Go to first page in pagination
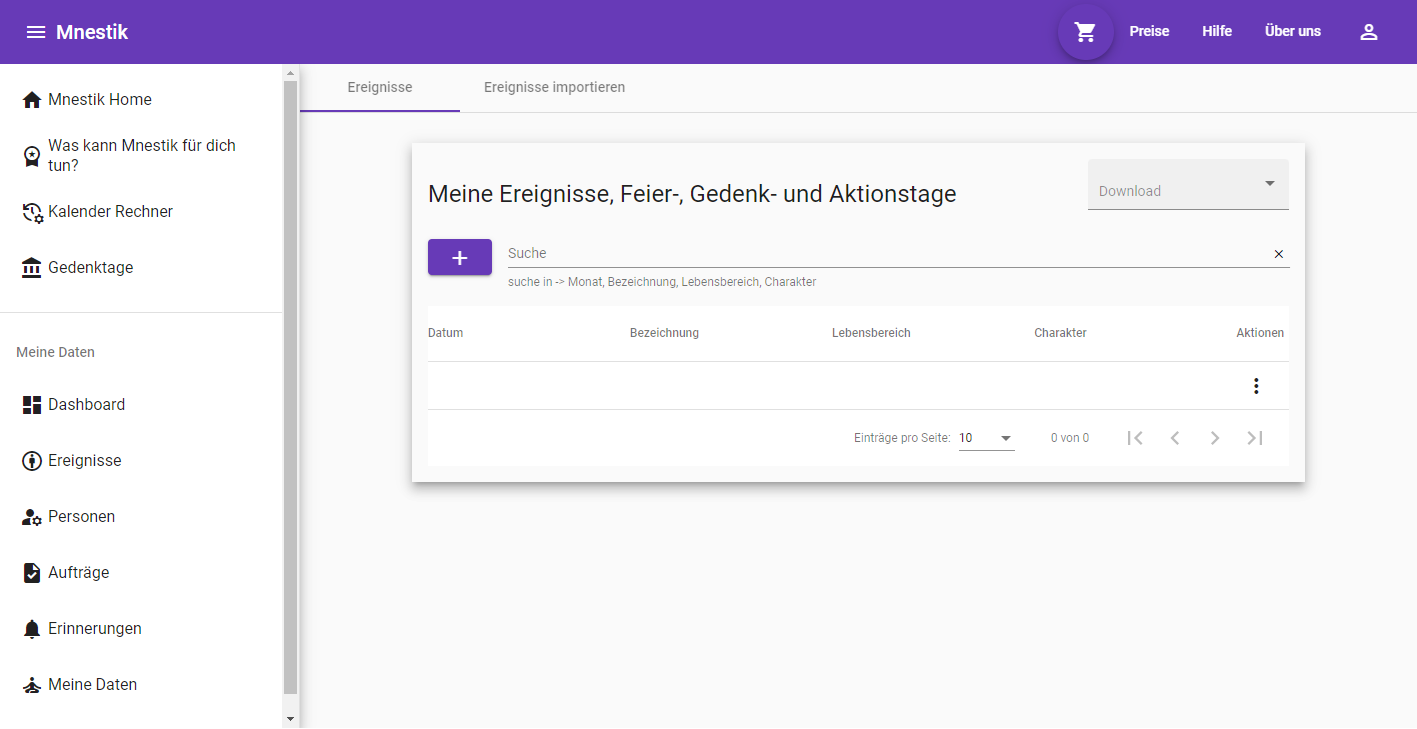Image resolution: width=1417 pixels, height=729 pixels. [1134, 438]
